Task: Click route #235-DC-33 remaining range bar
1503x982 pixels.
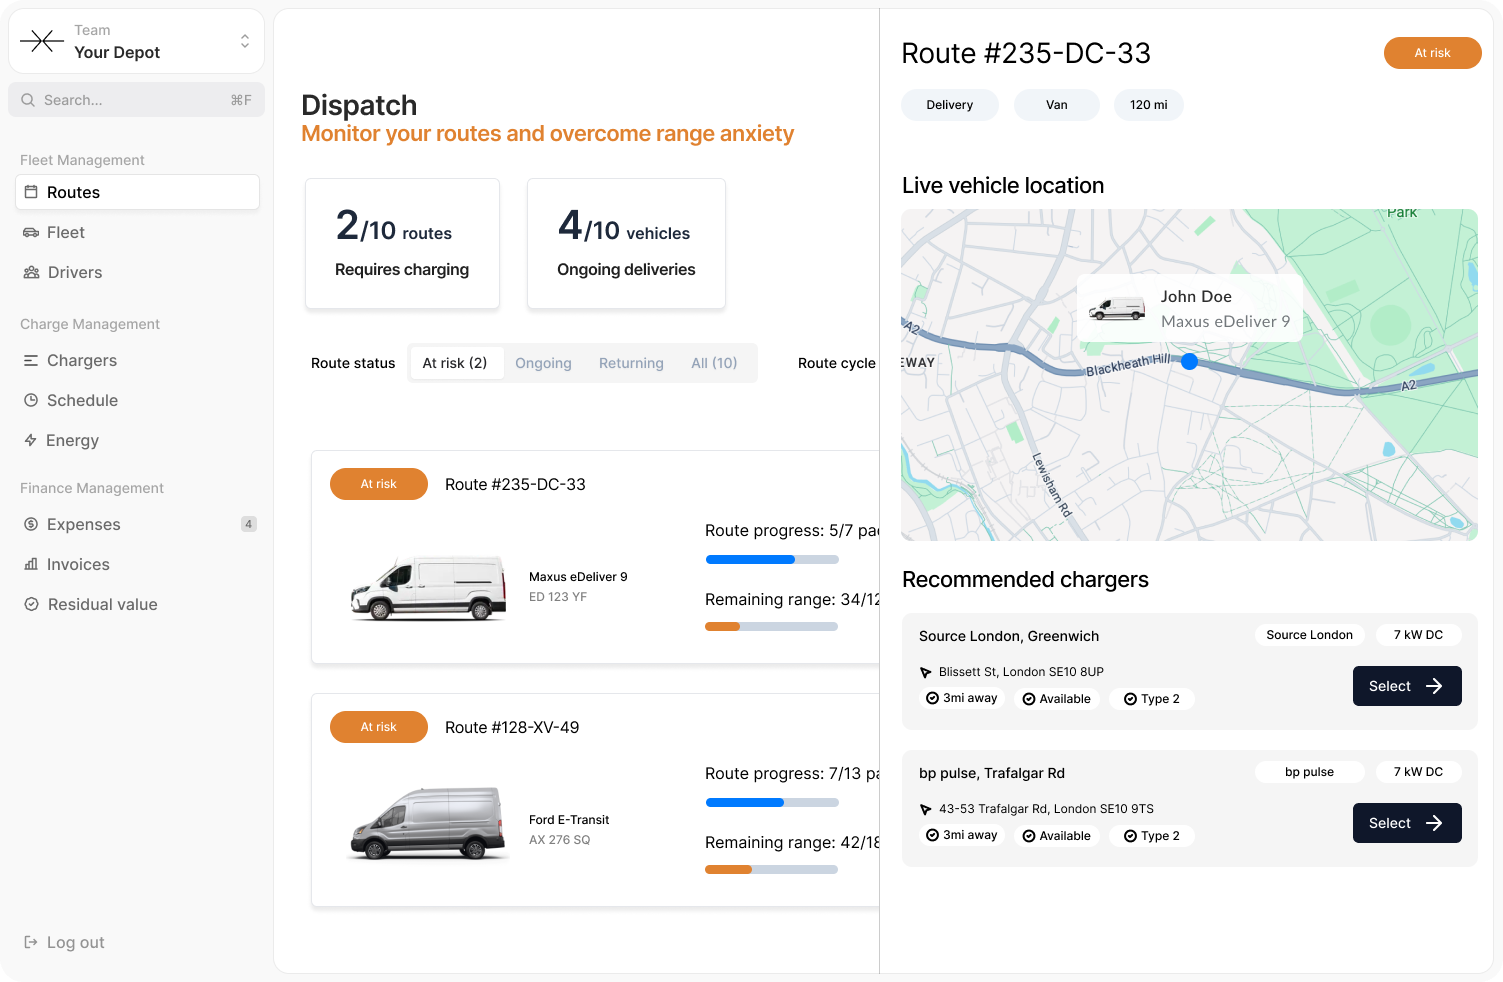Action: click(x=771, y=627)
